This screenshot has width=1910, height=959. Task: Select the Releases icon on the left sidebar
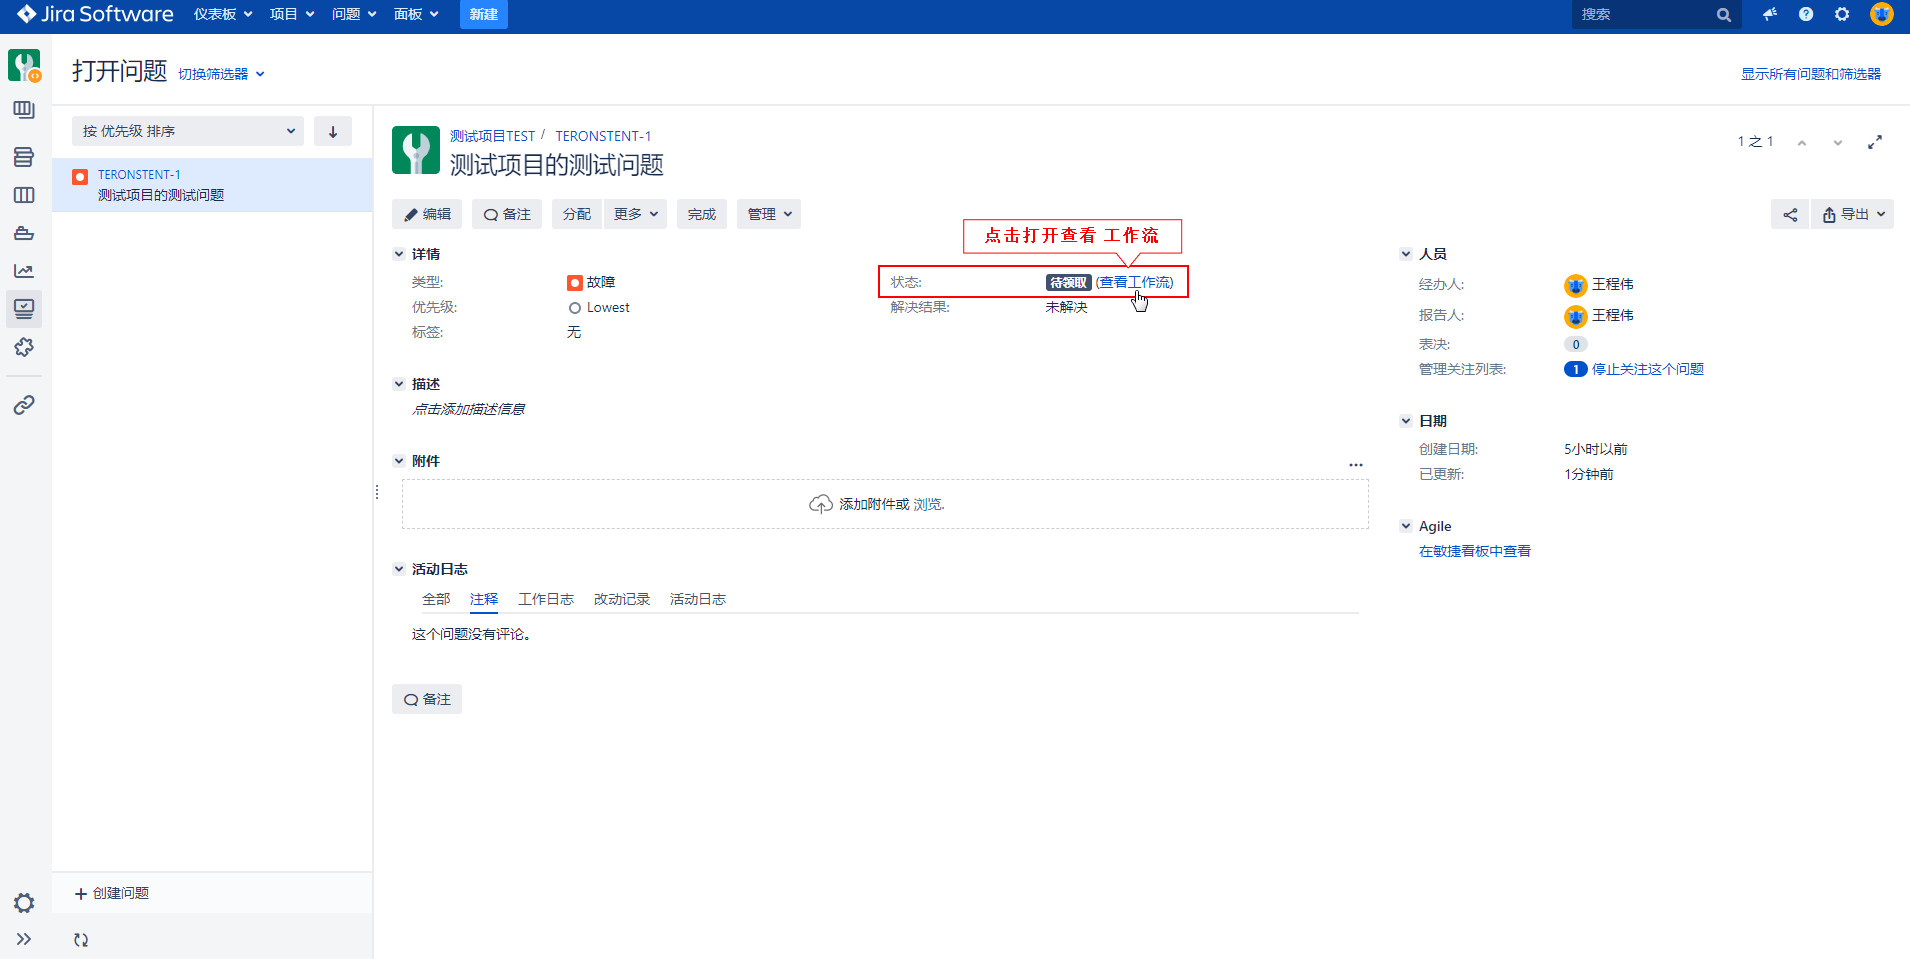tap(24, 233)
